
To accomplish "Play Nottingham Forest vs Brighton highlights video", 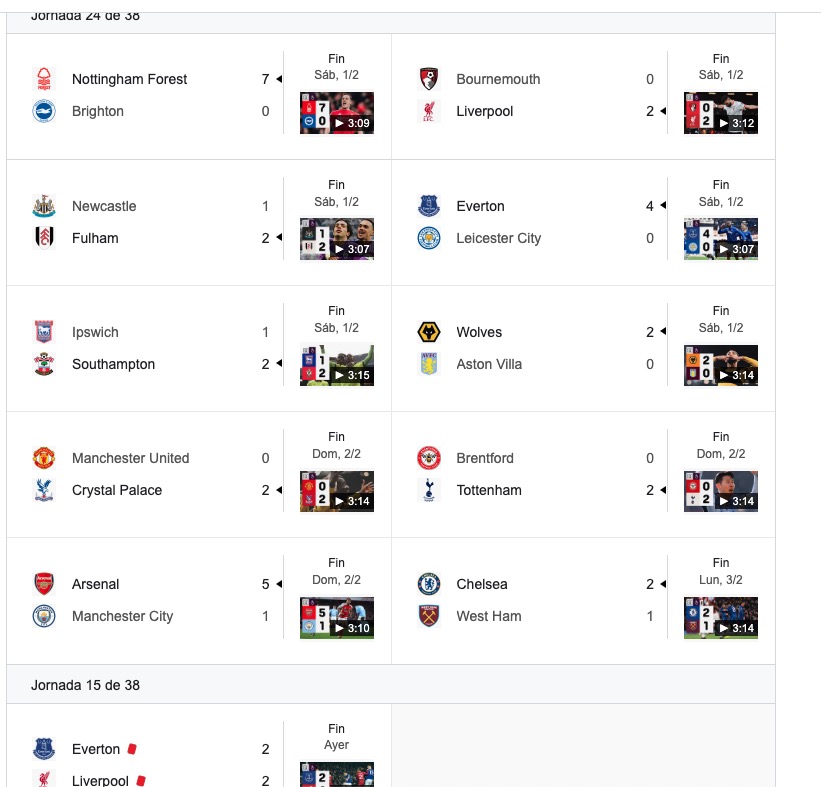I will [x=337, y=113].
